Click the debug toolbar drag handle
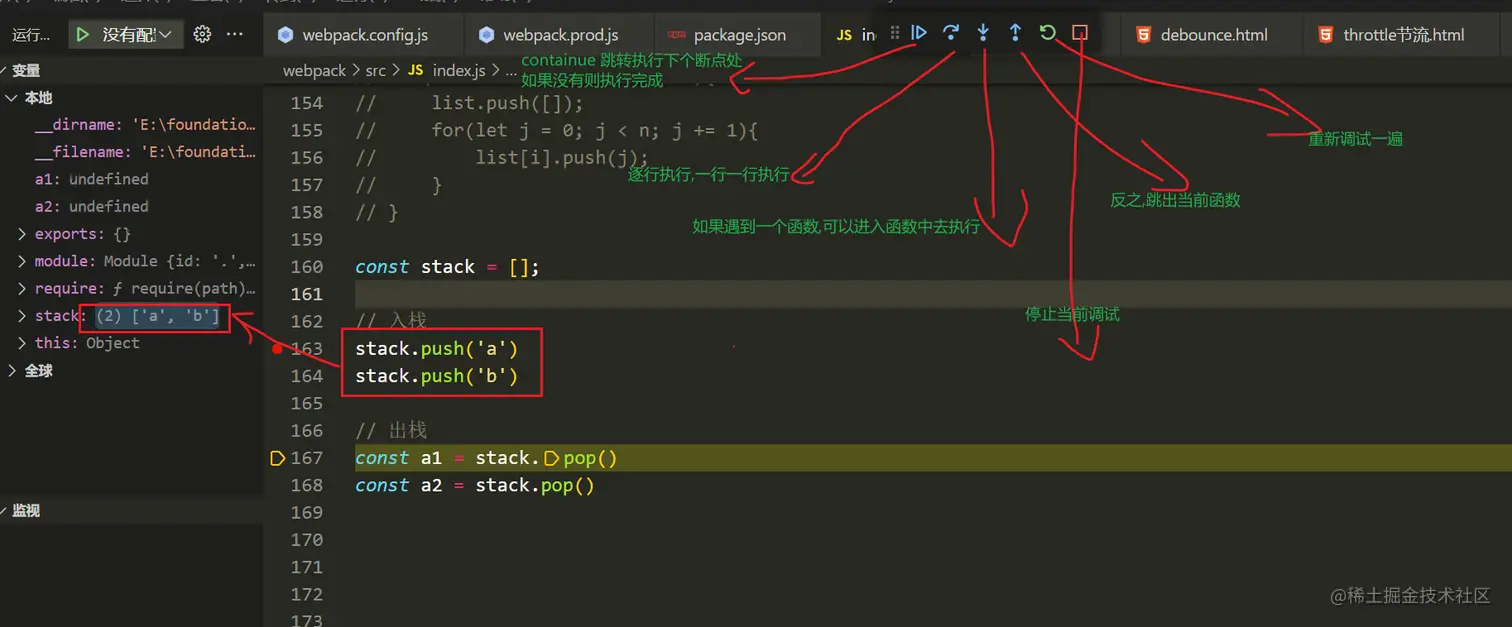 (895, 33)
